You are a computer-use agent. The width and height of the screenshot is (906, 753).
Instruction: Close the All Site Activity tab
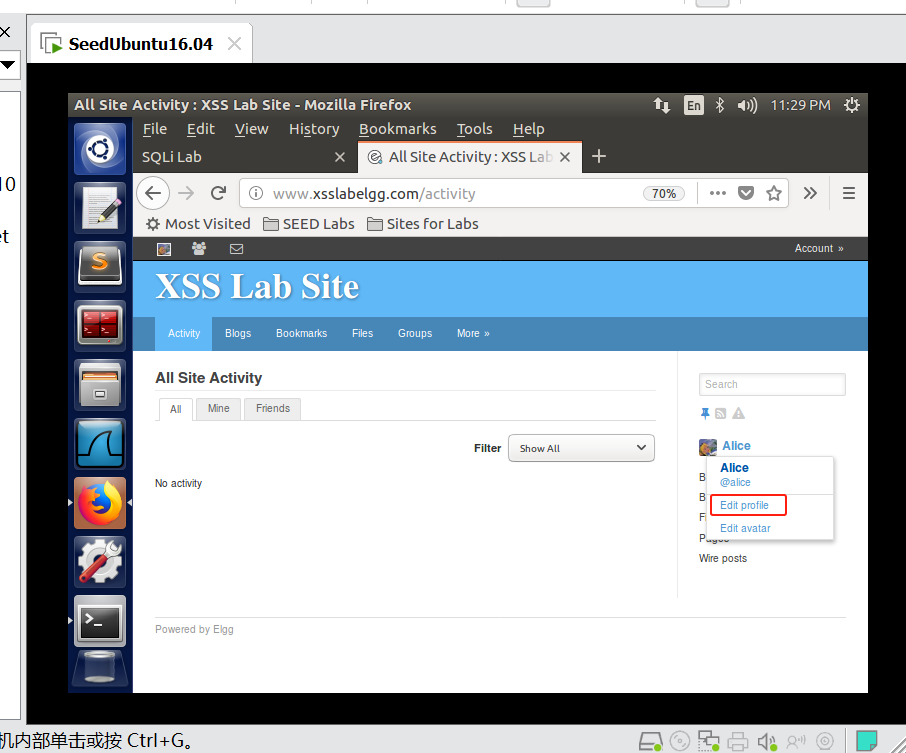coord(565,157)
